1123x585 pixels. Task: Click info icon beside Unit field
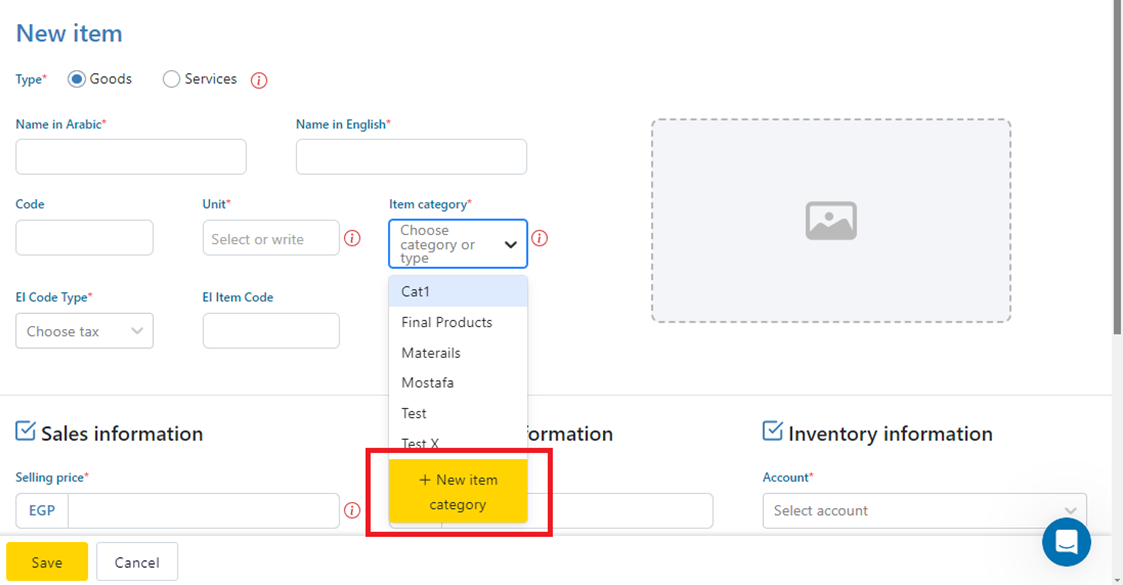pos(352,239)
